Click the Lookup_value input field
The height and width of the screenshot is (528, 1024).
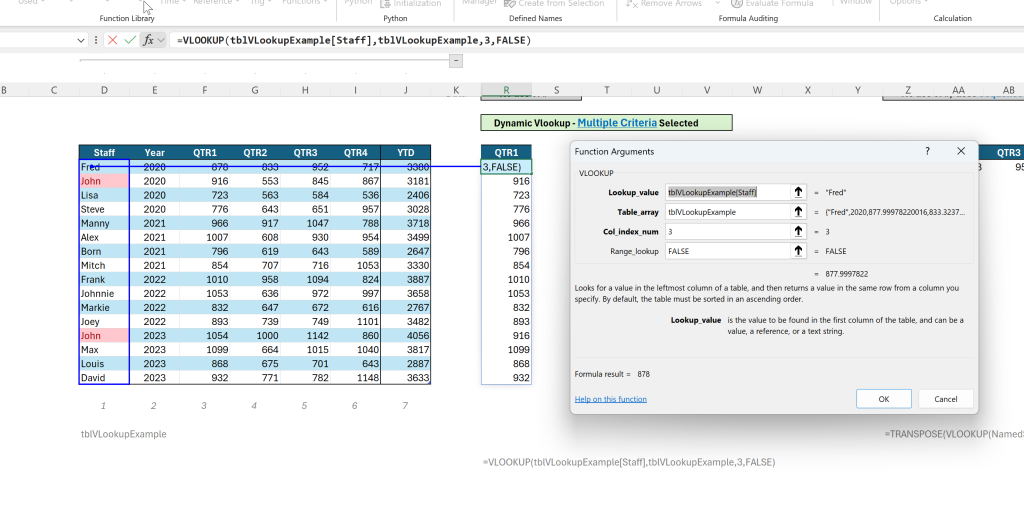pos(728,192)
